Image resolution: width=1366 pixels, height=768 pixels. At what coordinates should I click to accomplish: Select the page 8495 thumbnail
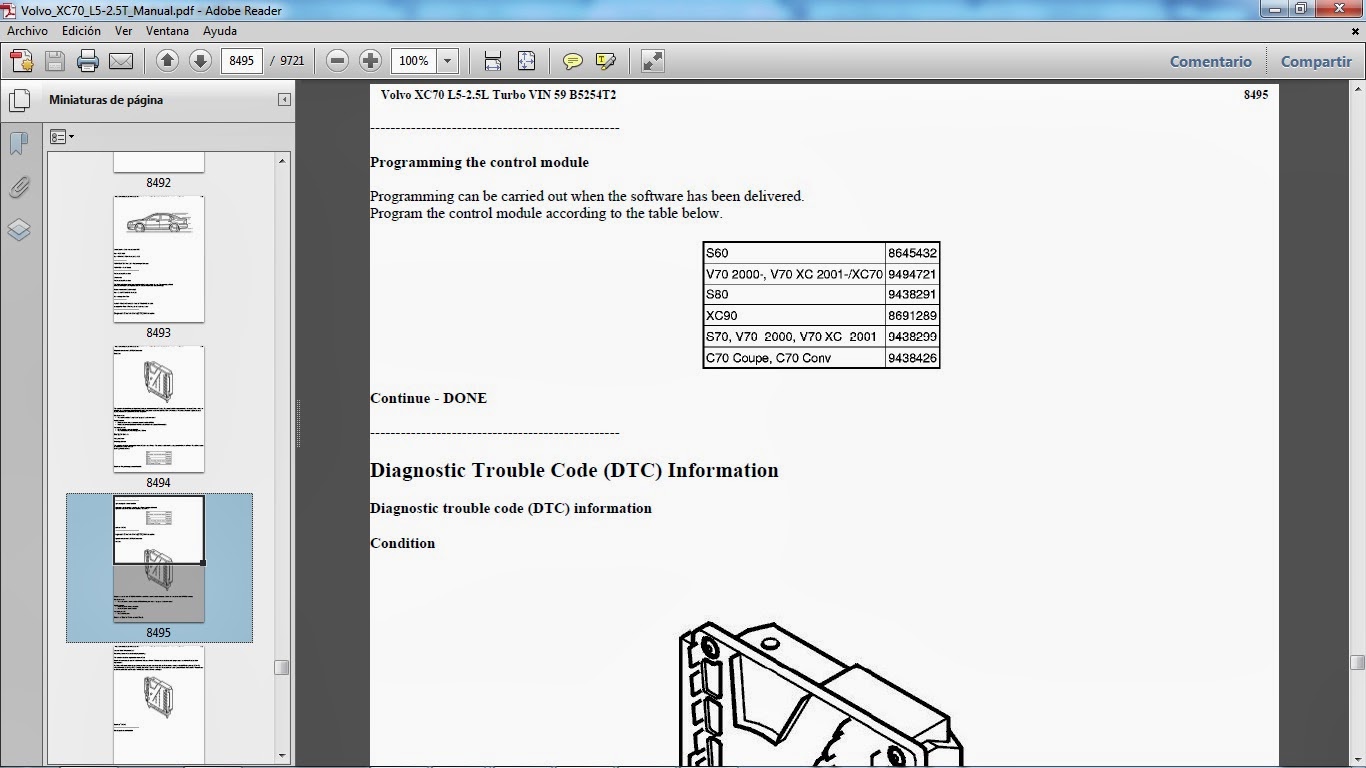(159, 559)
